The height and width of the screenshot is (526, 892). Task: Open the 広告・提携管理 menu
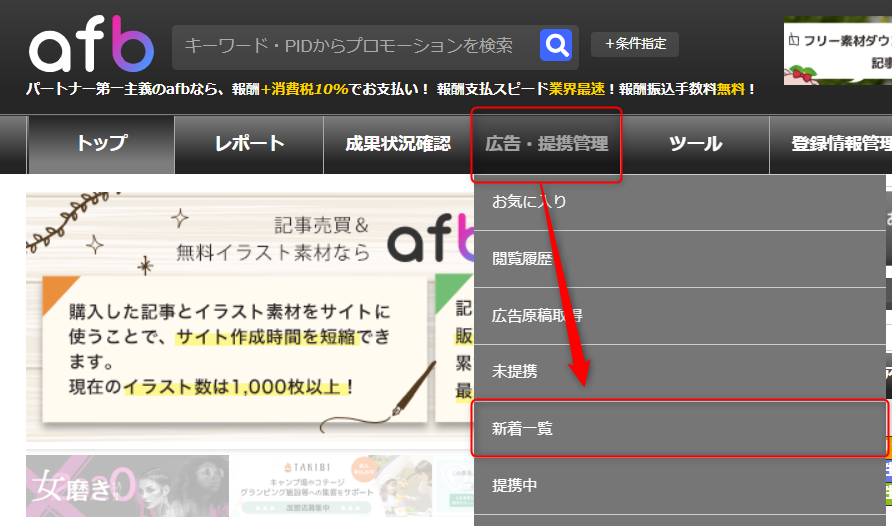547,144
